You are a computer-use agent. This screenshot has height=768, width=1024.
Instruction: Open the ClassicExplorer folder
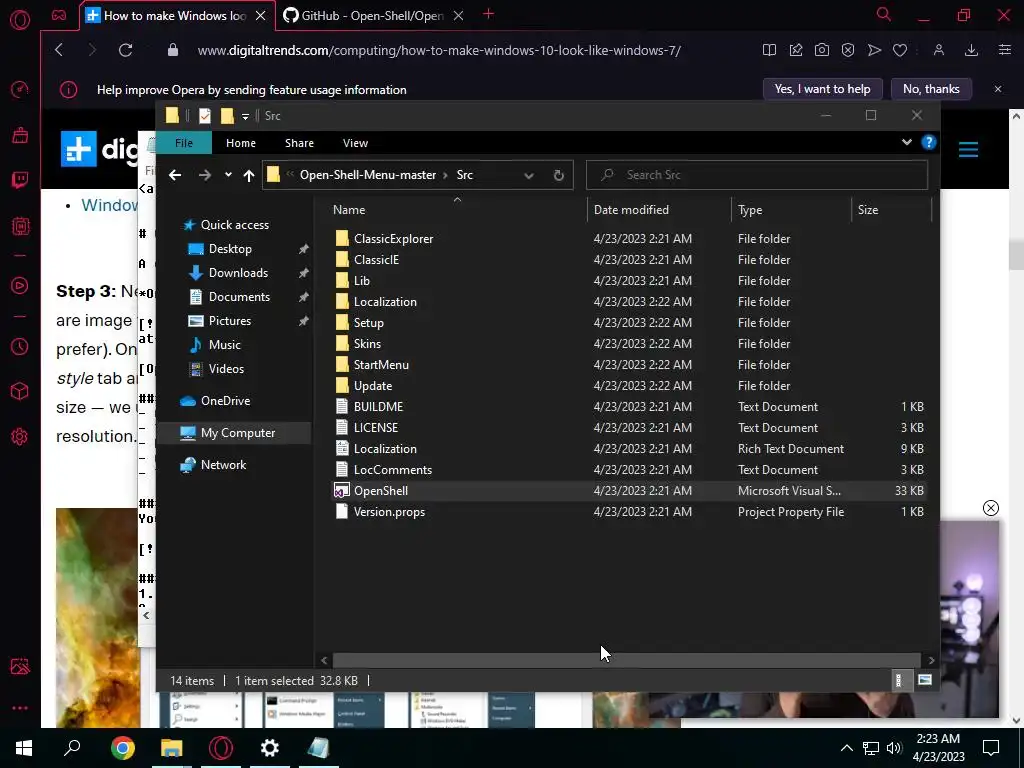tap(393, 239)
